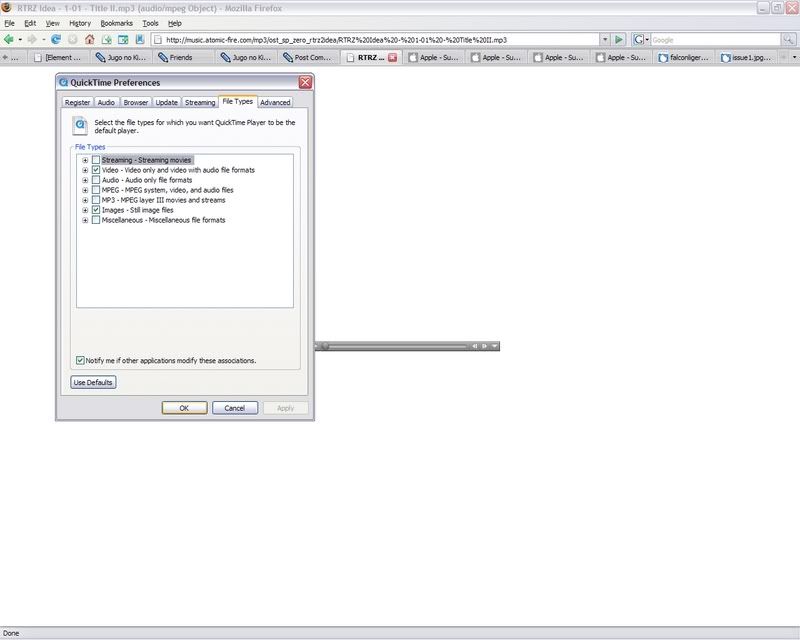Uncheck the Video file types checkbox
Image resolution: width=800 pixels, height=640 pixels.
pos(96,170)
